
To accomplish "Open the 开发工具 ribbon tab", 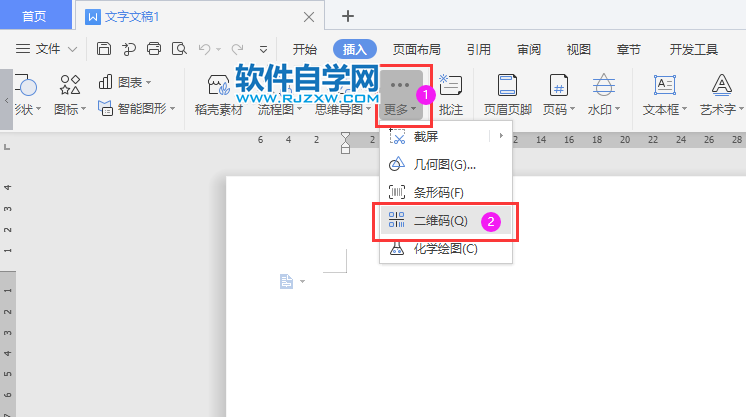I will (694, 49).
